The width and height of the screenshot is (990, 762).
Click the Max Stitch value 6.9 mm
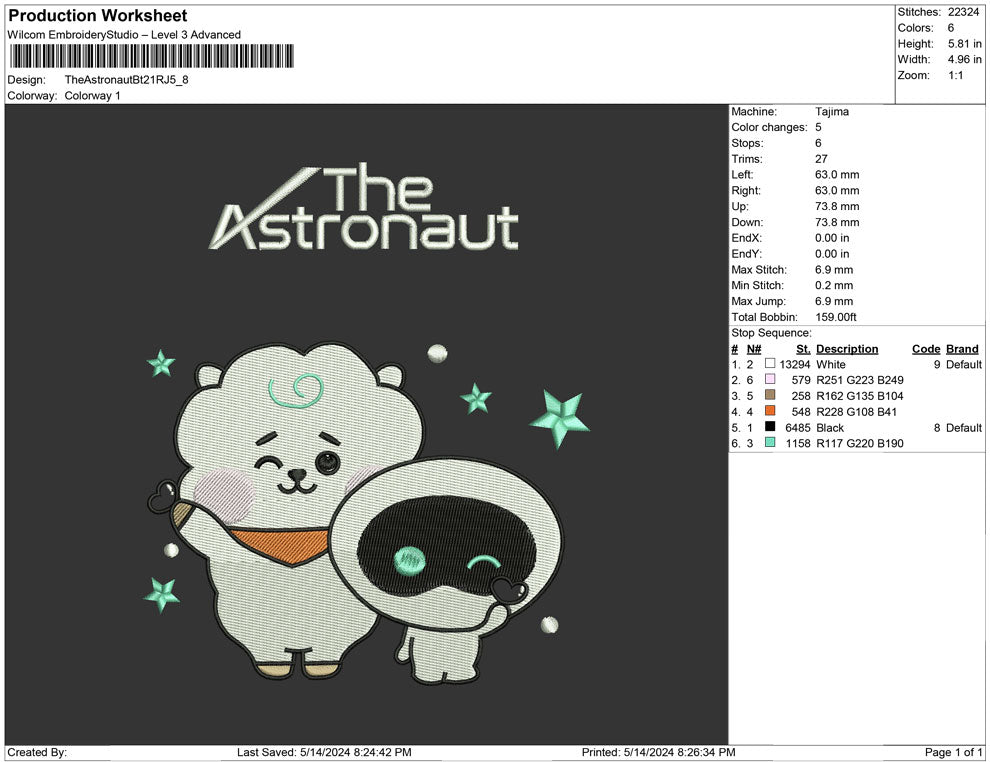tap(833, 270)
